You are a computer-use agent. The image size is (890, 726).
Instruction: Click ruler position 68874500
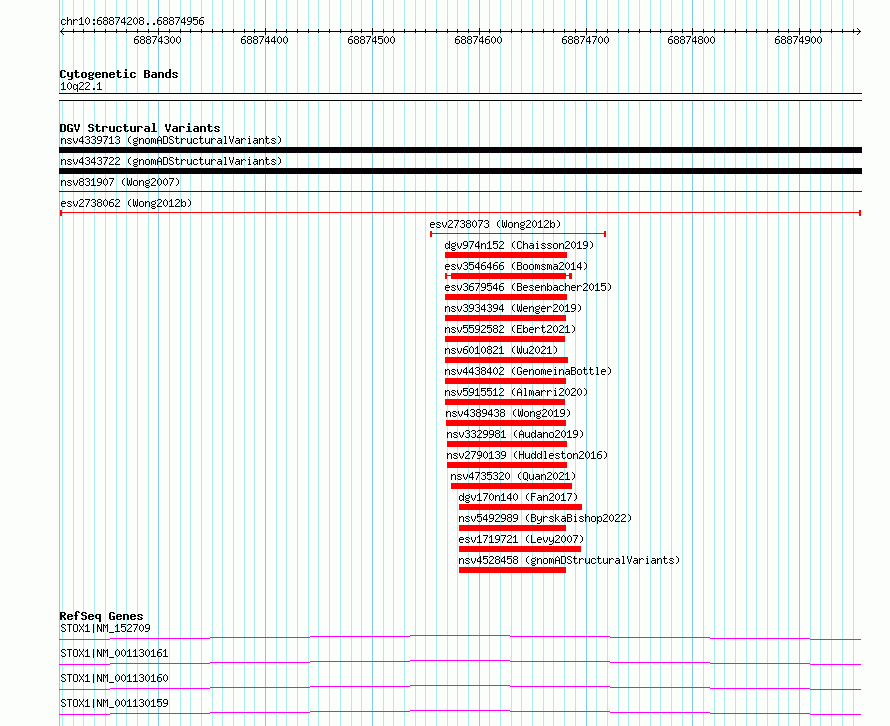click(x=371, y=40)
